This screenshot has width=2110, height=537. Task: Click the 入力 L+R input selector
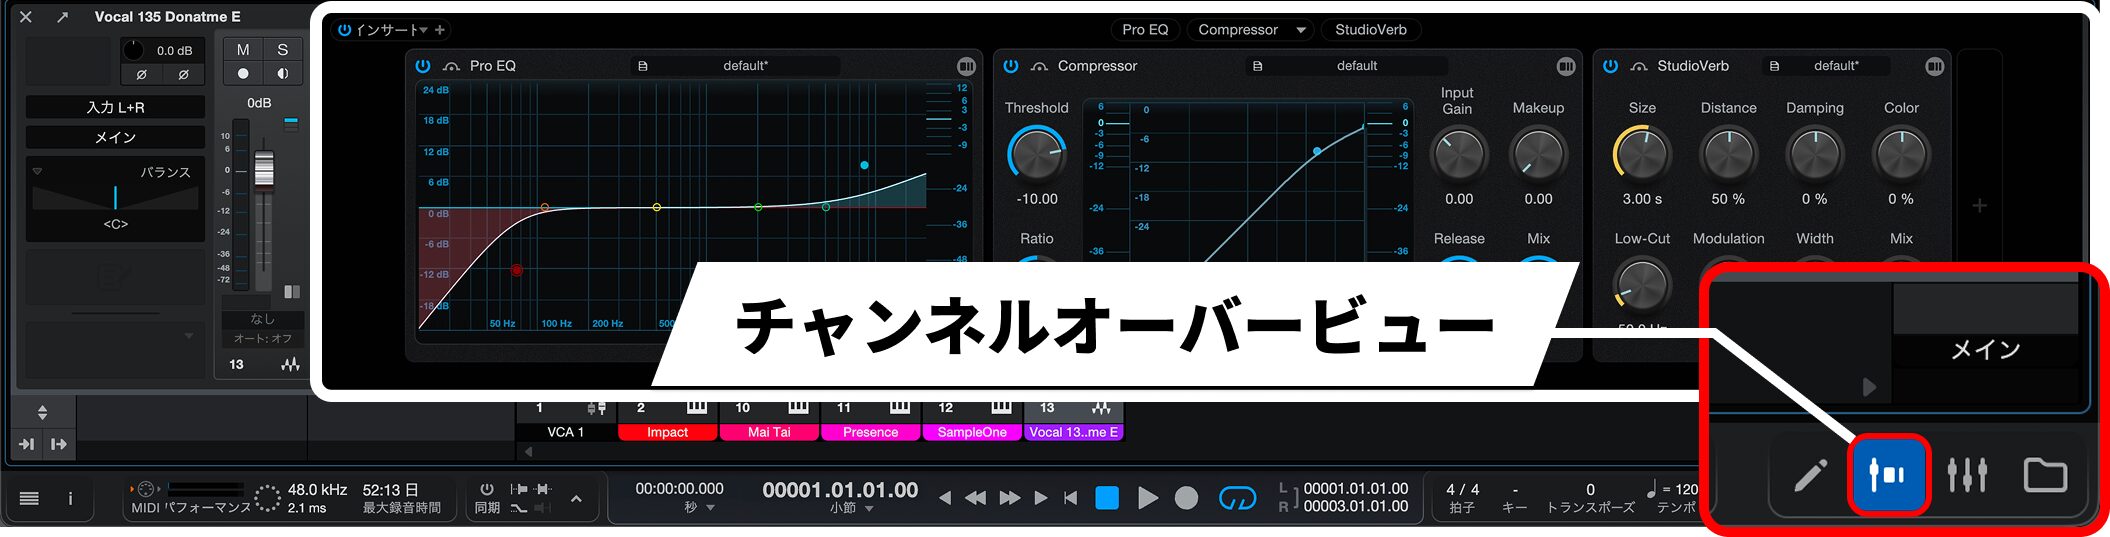[115, 107]
